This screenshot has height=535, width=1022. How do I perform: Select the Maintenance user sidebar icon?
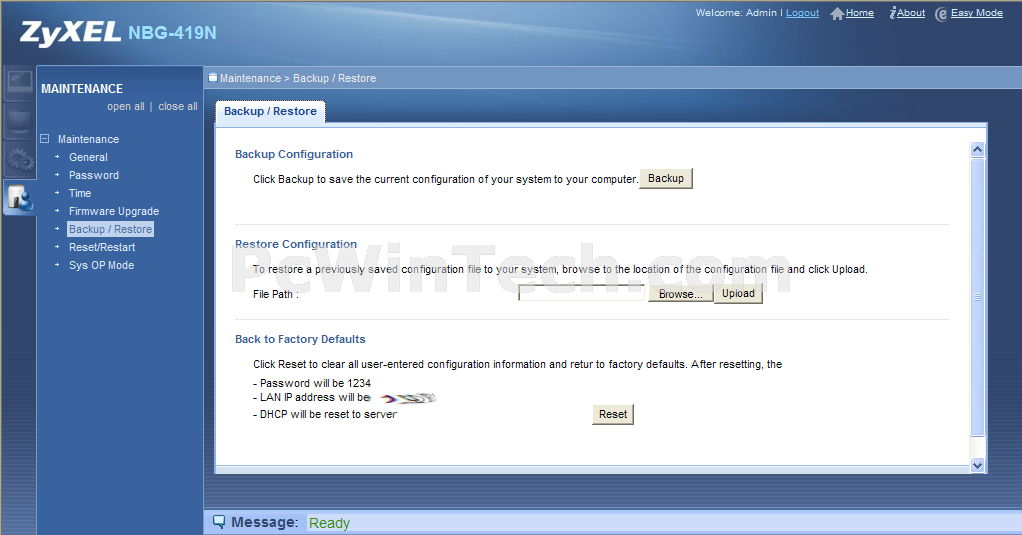(19, 197)
